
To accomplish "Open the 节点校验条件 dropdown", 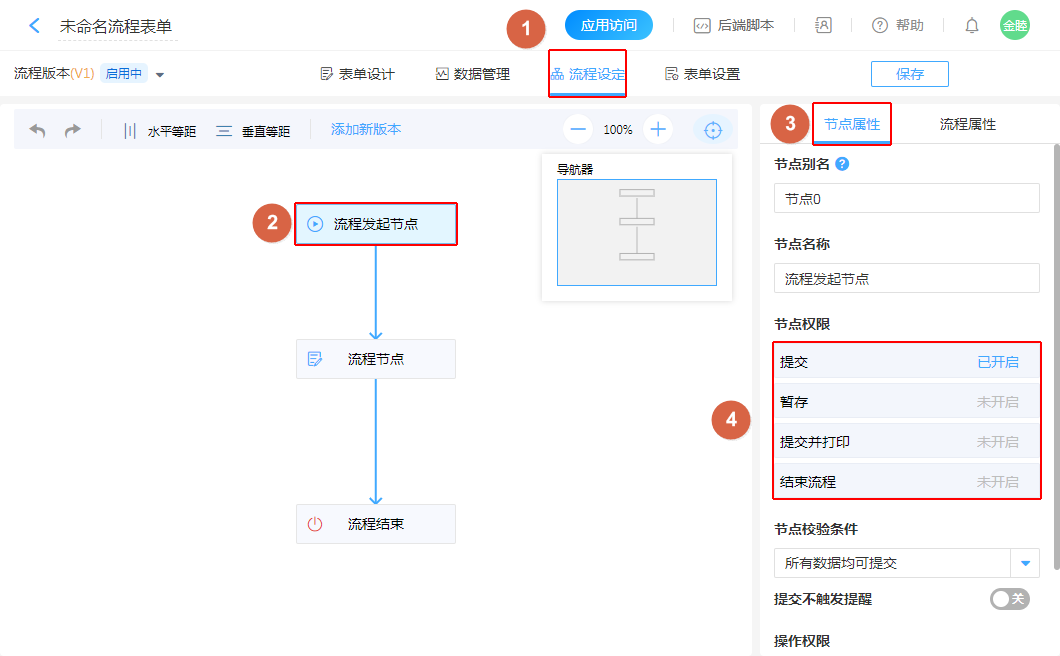I will click(1024, 563).
